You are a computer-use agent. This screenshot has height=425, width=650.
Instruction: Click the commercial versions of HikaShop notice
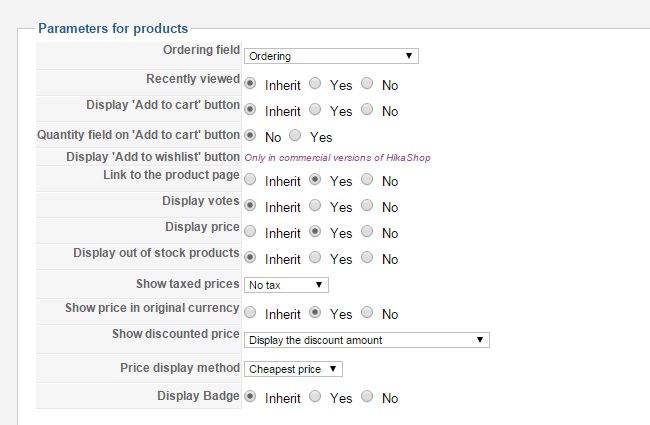337,158
